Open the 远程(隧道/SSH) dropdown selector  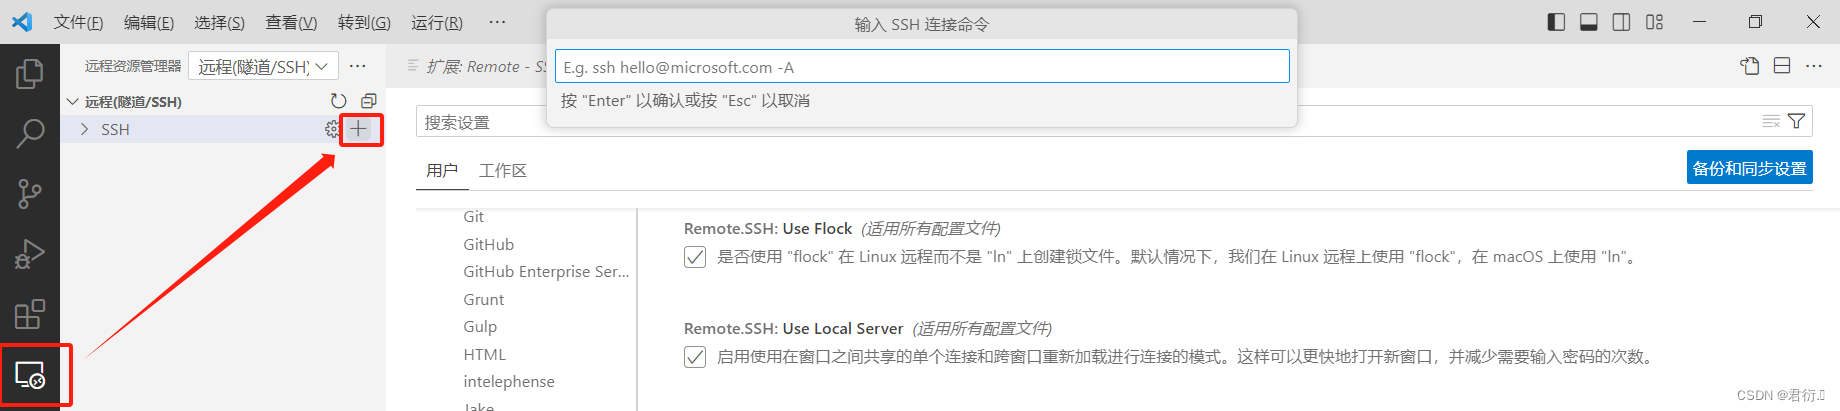tap(263, 67)
